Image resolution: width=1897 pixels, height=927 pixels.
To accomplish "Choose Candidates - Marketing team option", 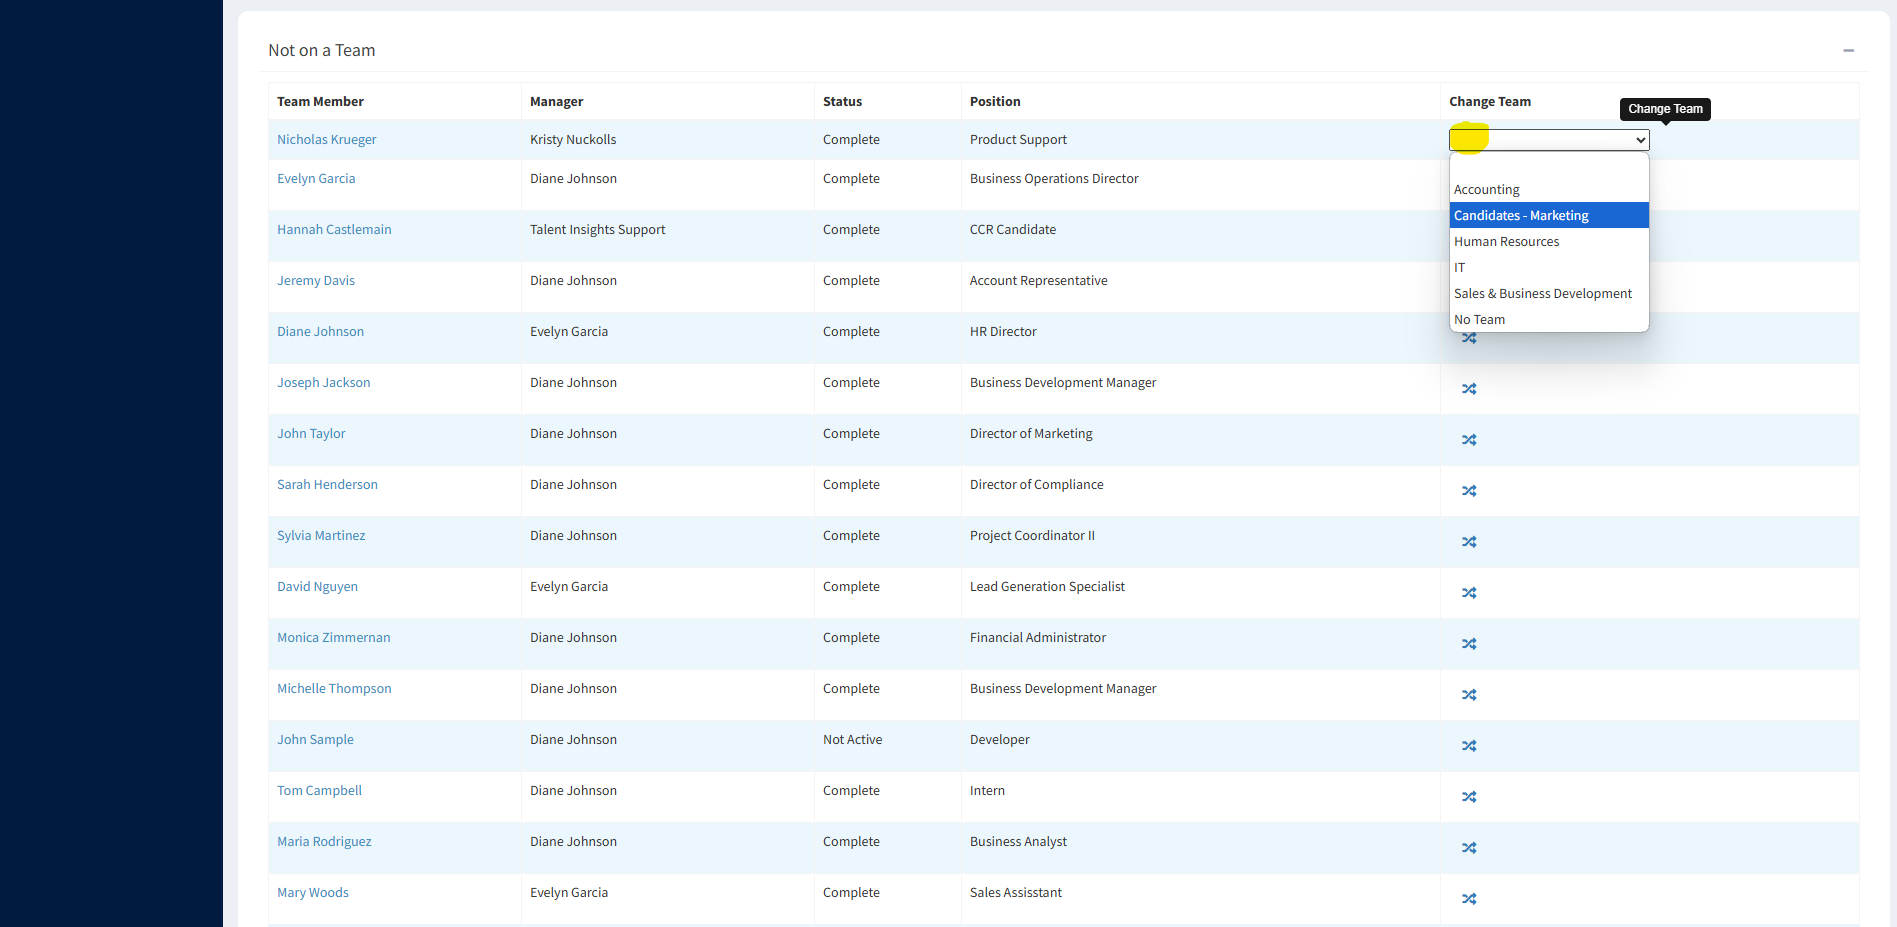I will 1521,216.
